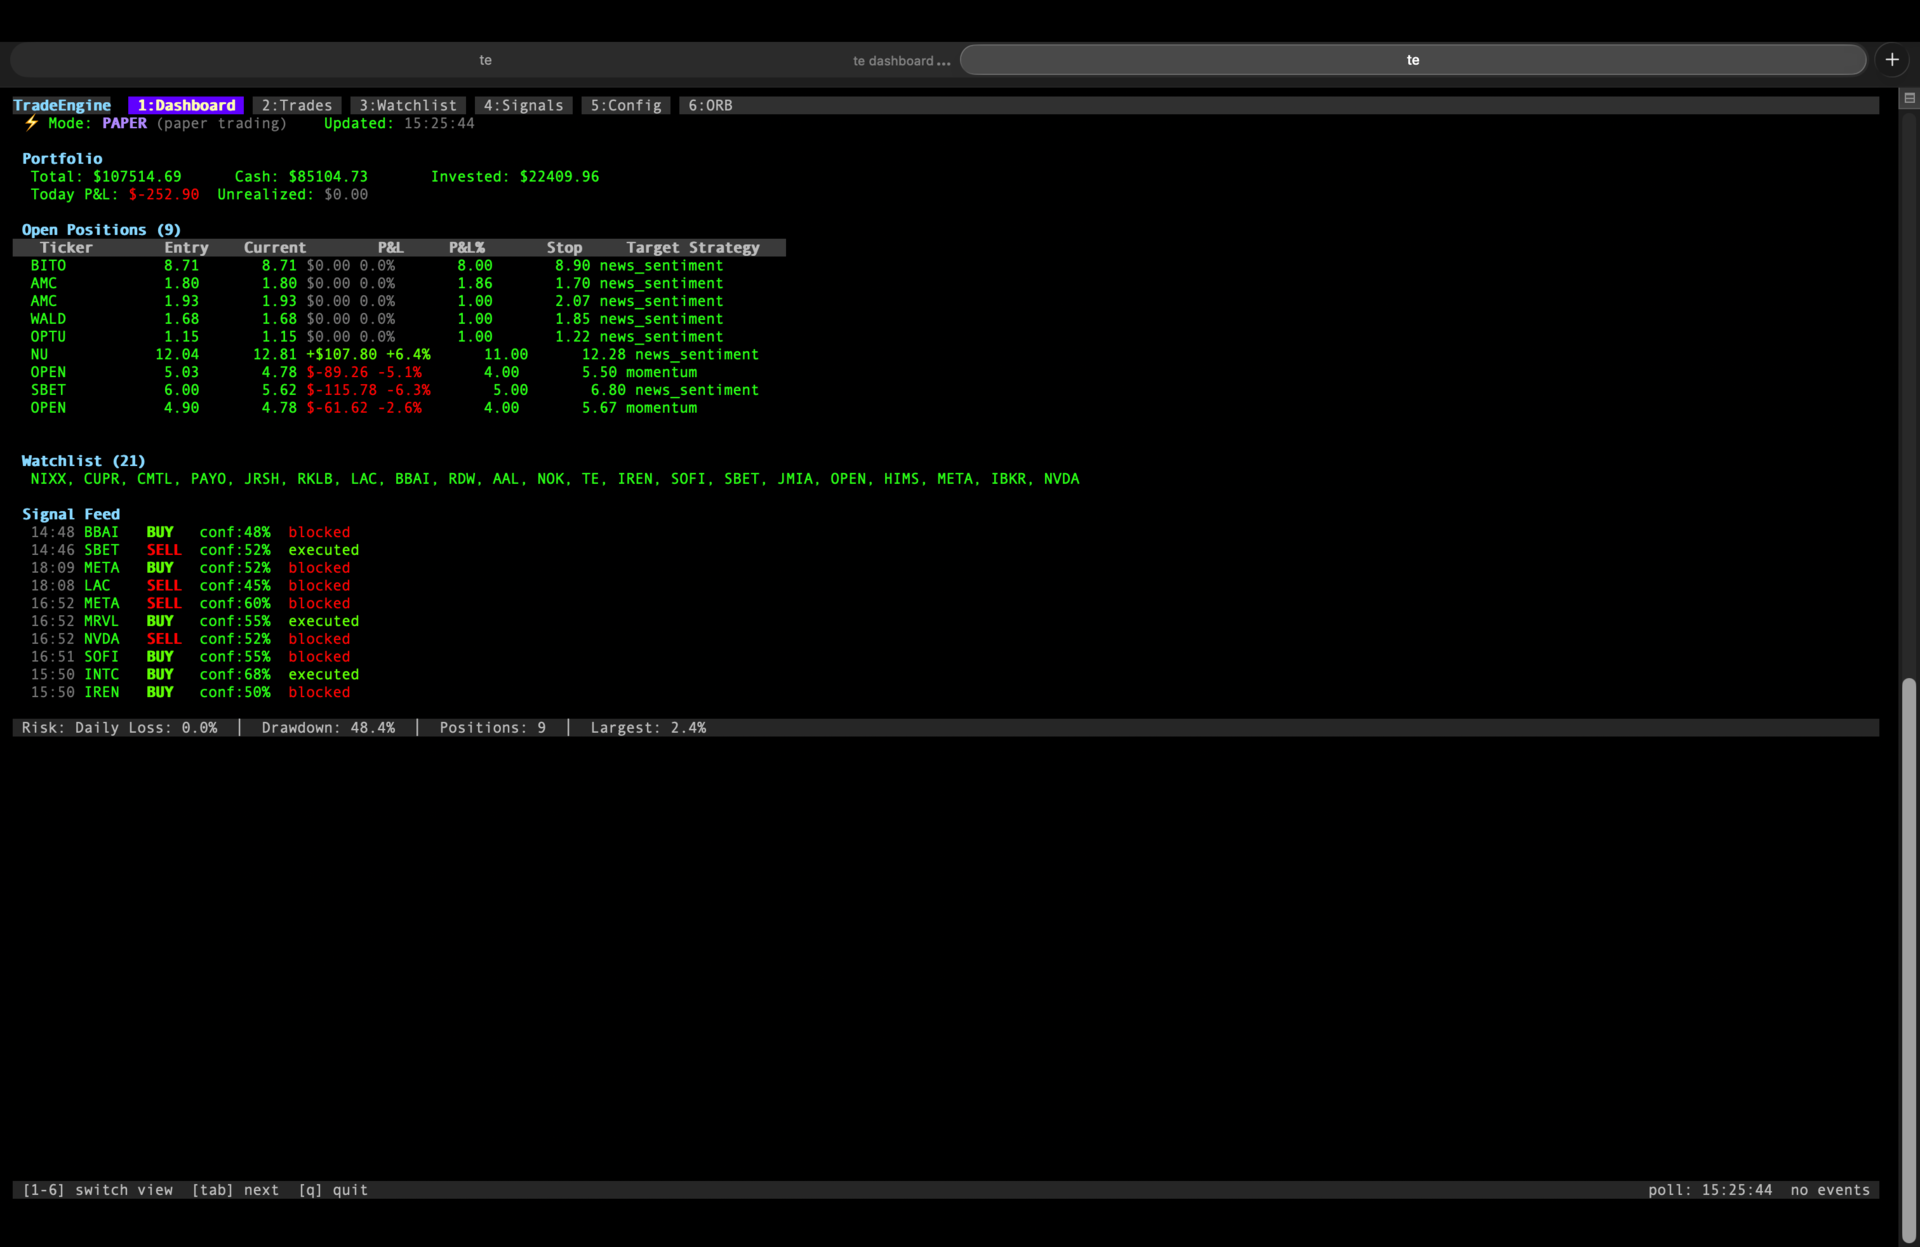1920x1247 pixels.
Task: Click the 14:48 BBAI BUY signal
Action: pyautogui.click(x=190, y=532)
